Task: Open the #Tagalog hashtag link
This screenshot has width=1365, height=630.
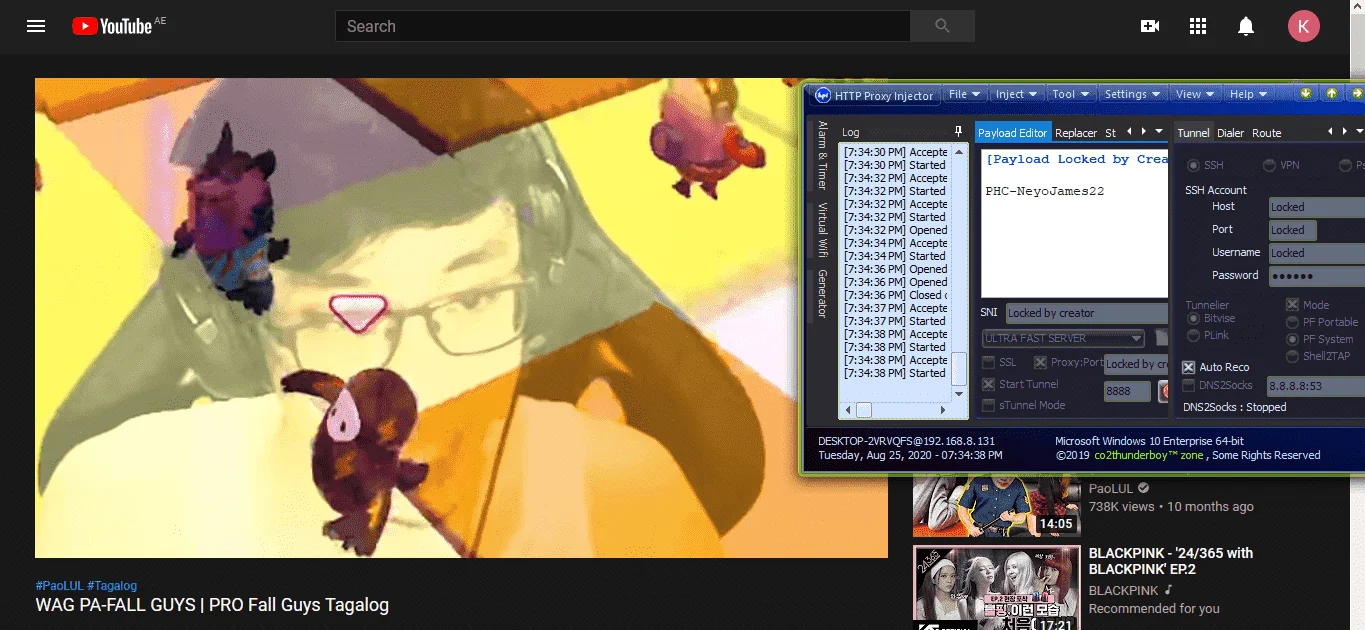Action: (112, 586)
